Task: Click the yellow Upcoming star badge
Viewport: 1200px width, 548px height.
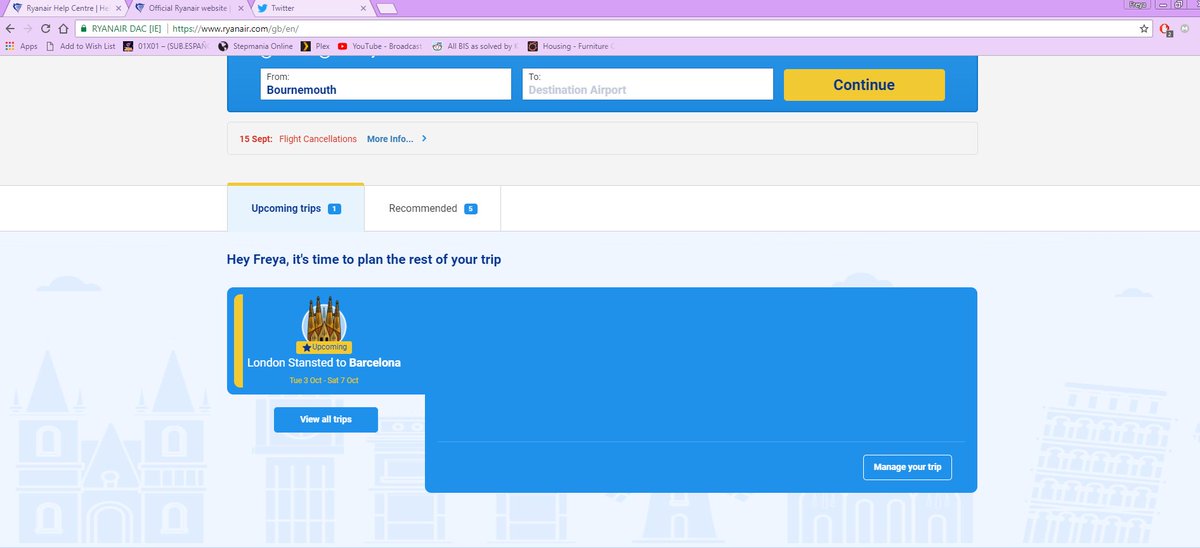Action: (323, 347)
